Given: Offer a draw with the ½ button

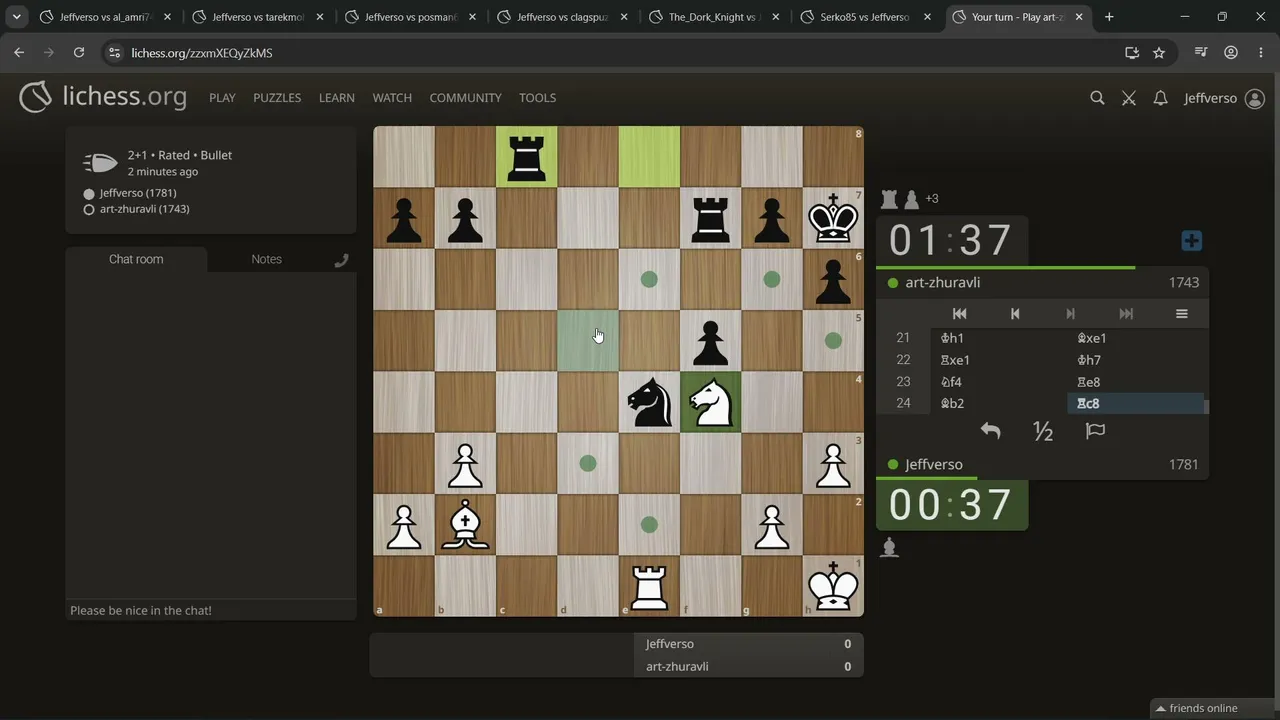Looking at the screenshot, I should point(1043,431).
